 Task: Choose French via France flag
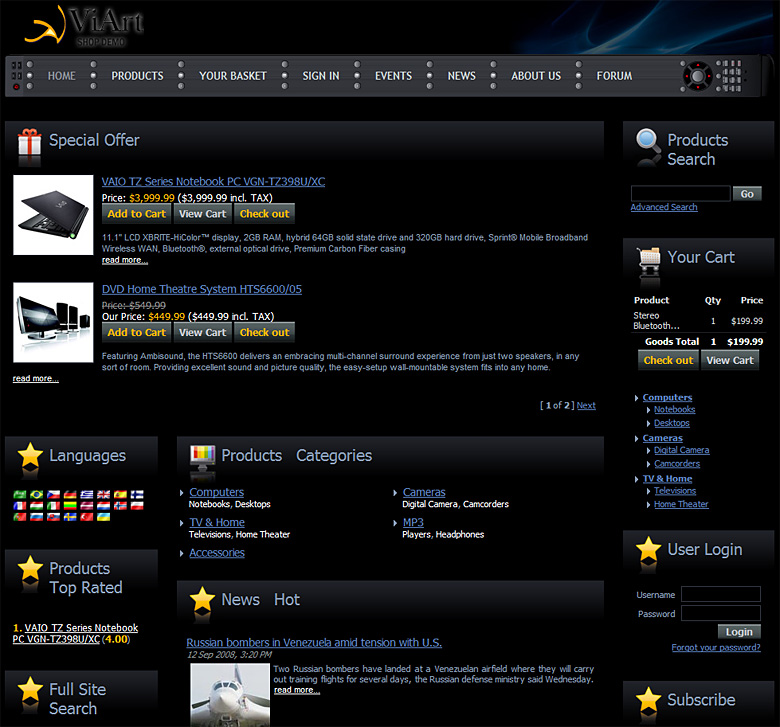(x=20, y=506)
